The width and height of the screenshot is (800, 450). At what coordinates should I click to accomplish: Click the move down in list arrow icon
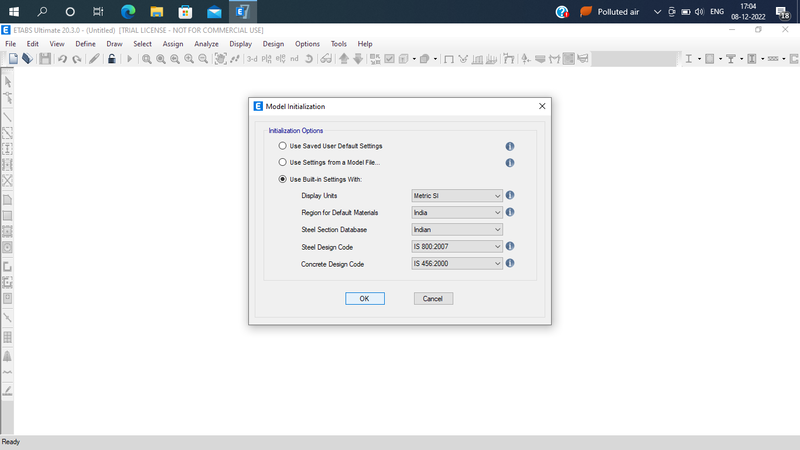point(358,59)
